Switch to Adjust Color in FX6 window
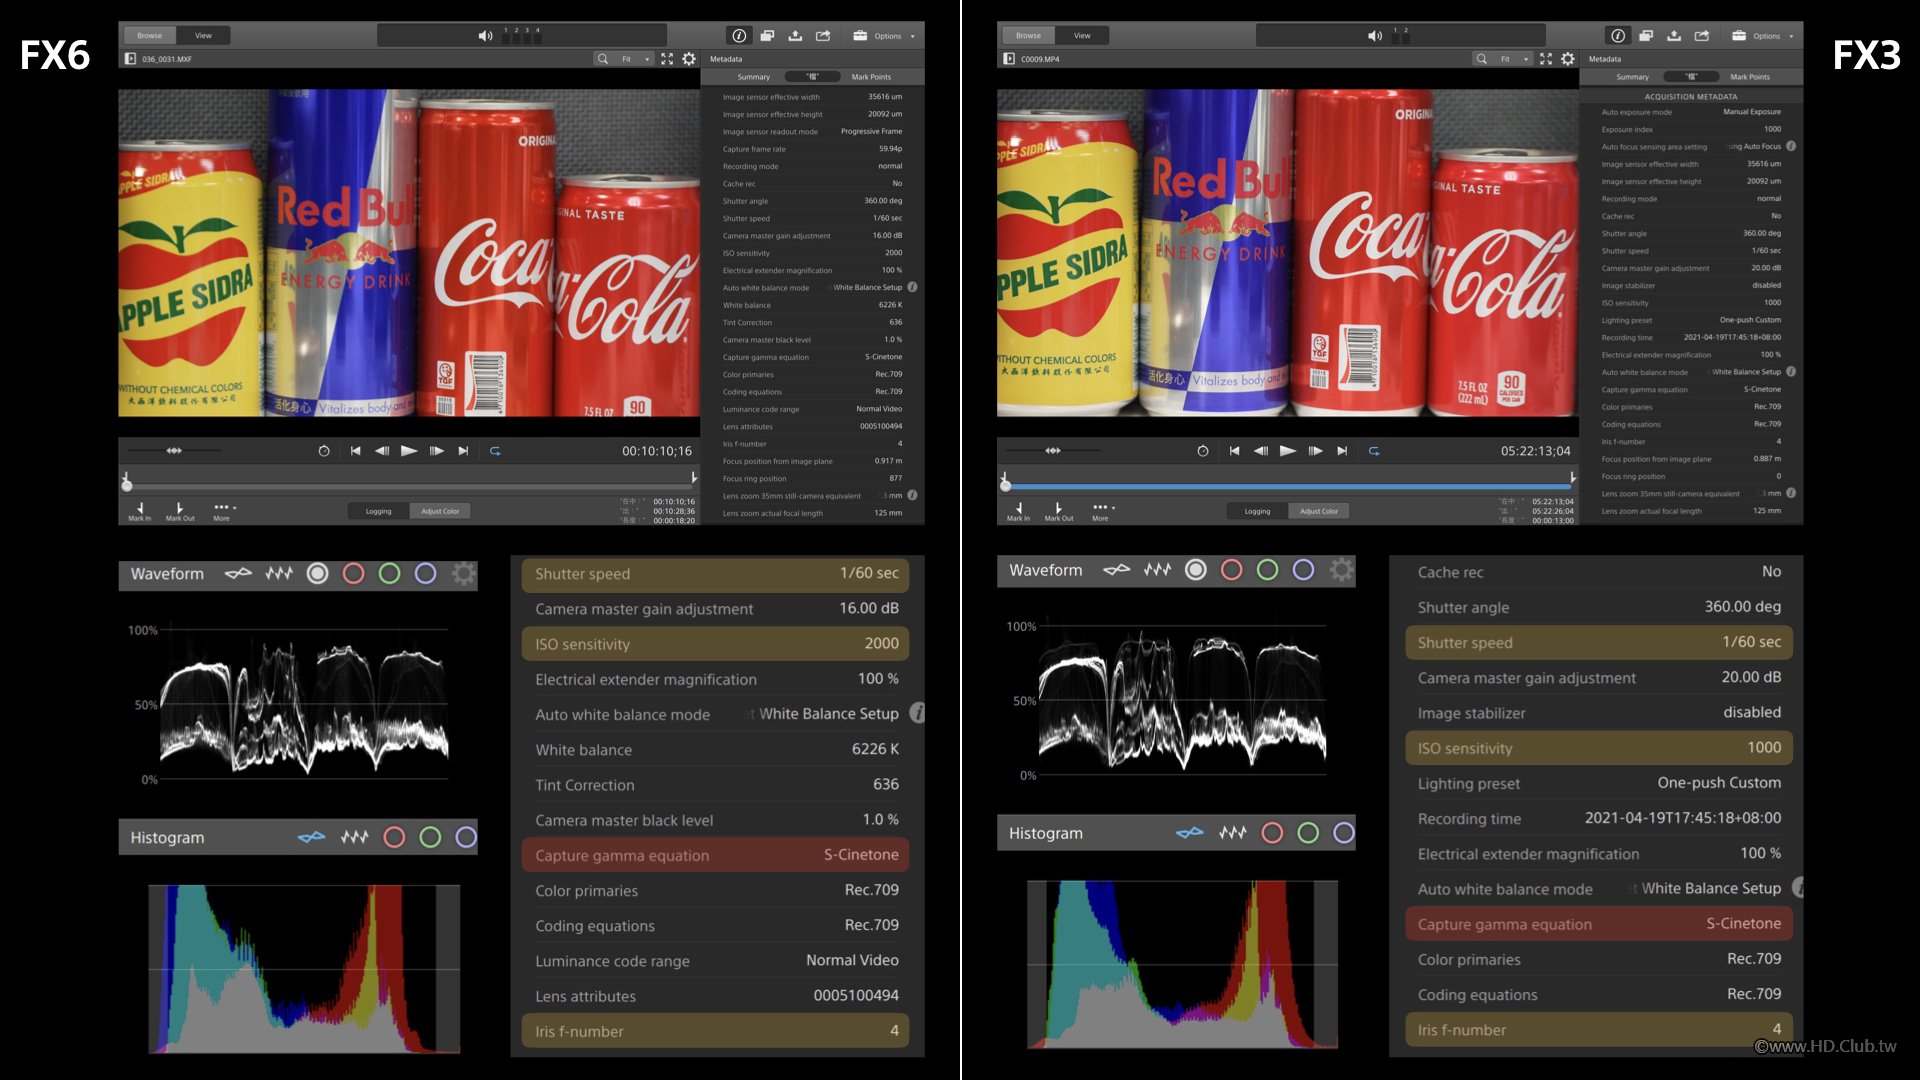 (440, 511)
